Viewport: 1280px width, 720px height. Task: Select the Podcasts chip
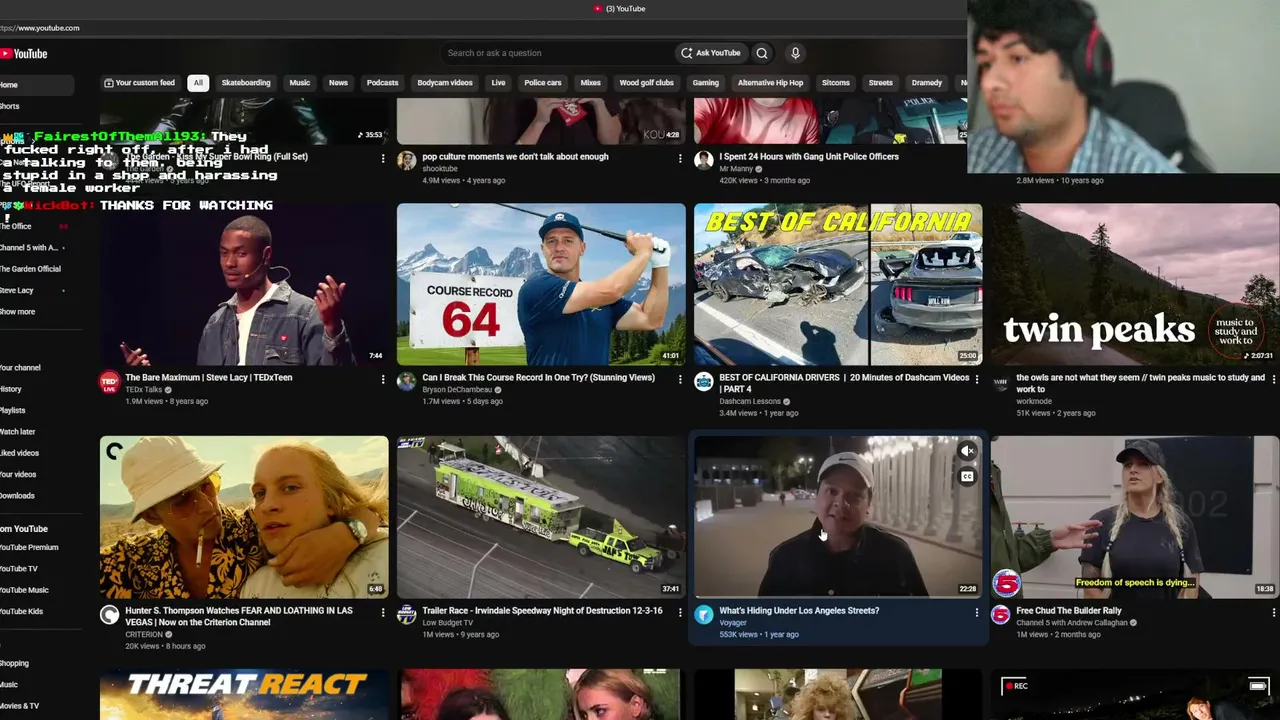pyautogui.click(x=383, y=83)
